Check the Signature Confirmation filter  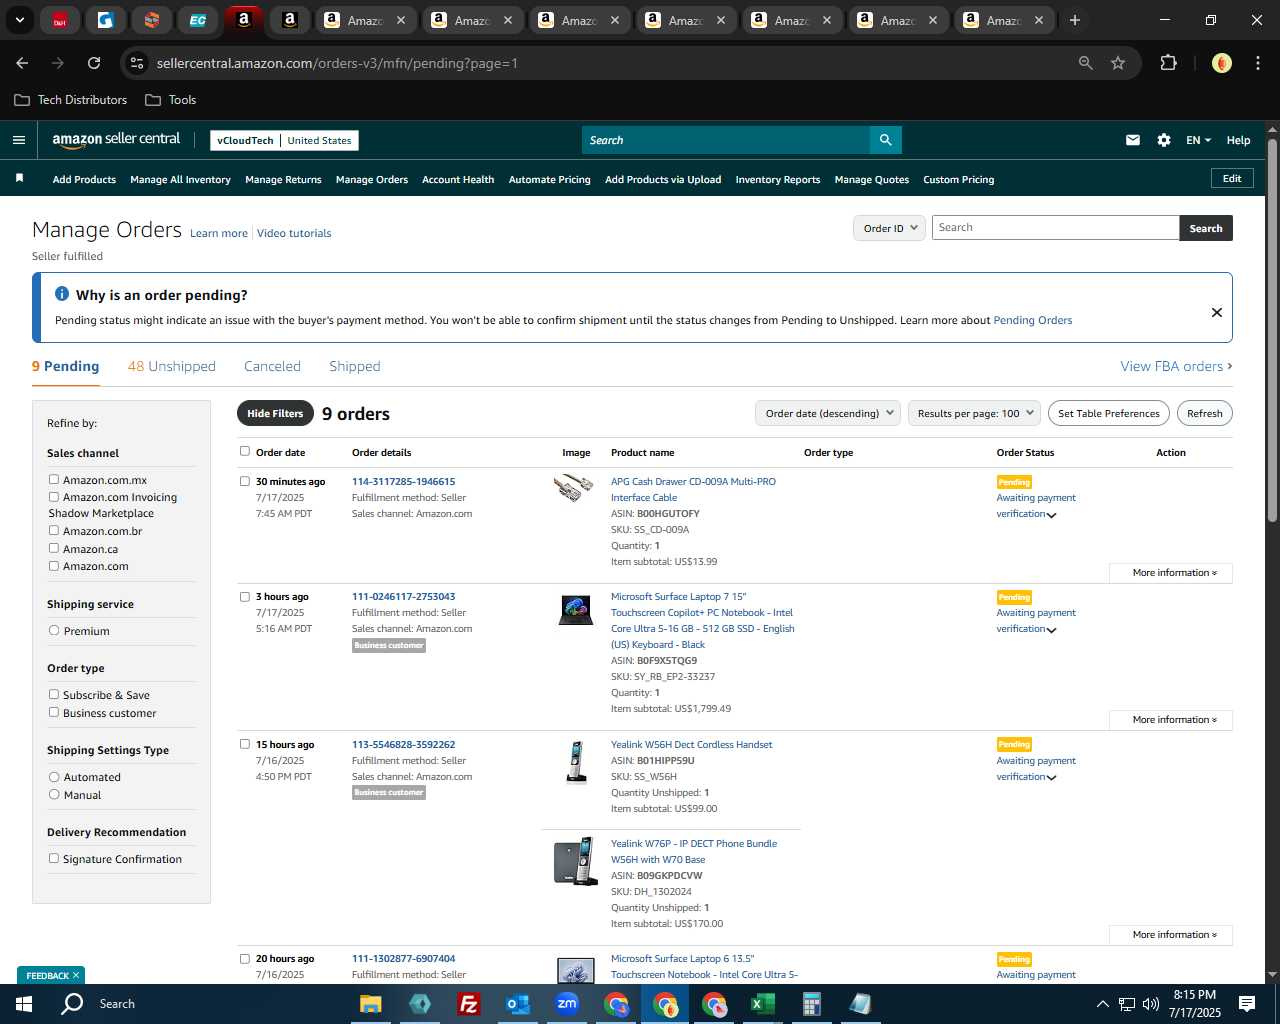point(54,859)
